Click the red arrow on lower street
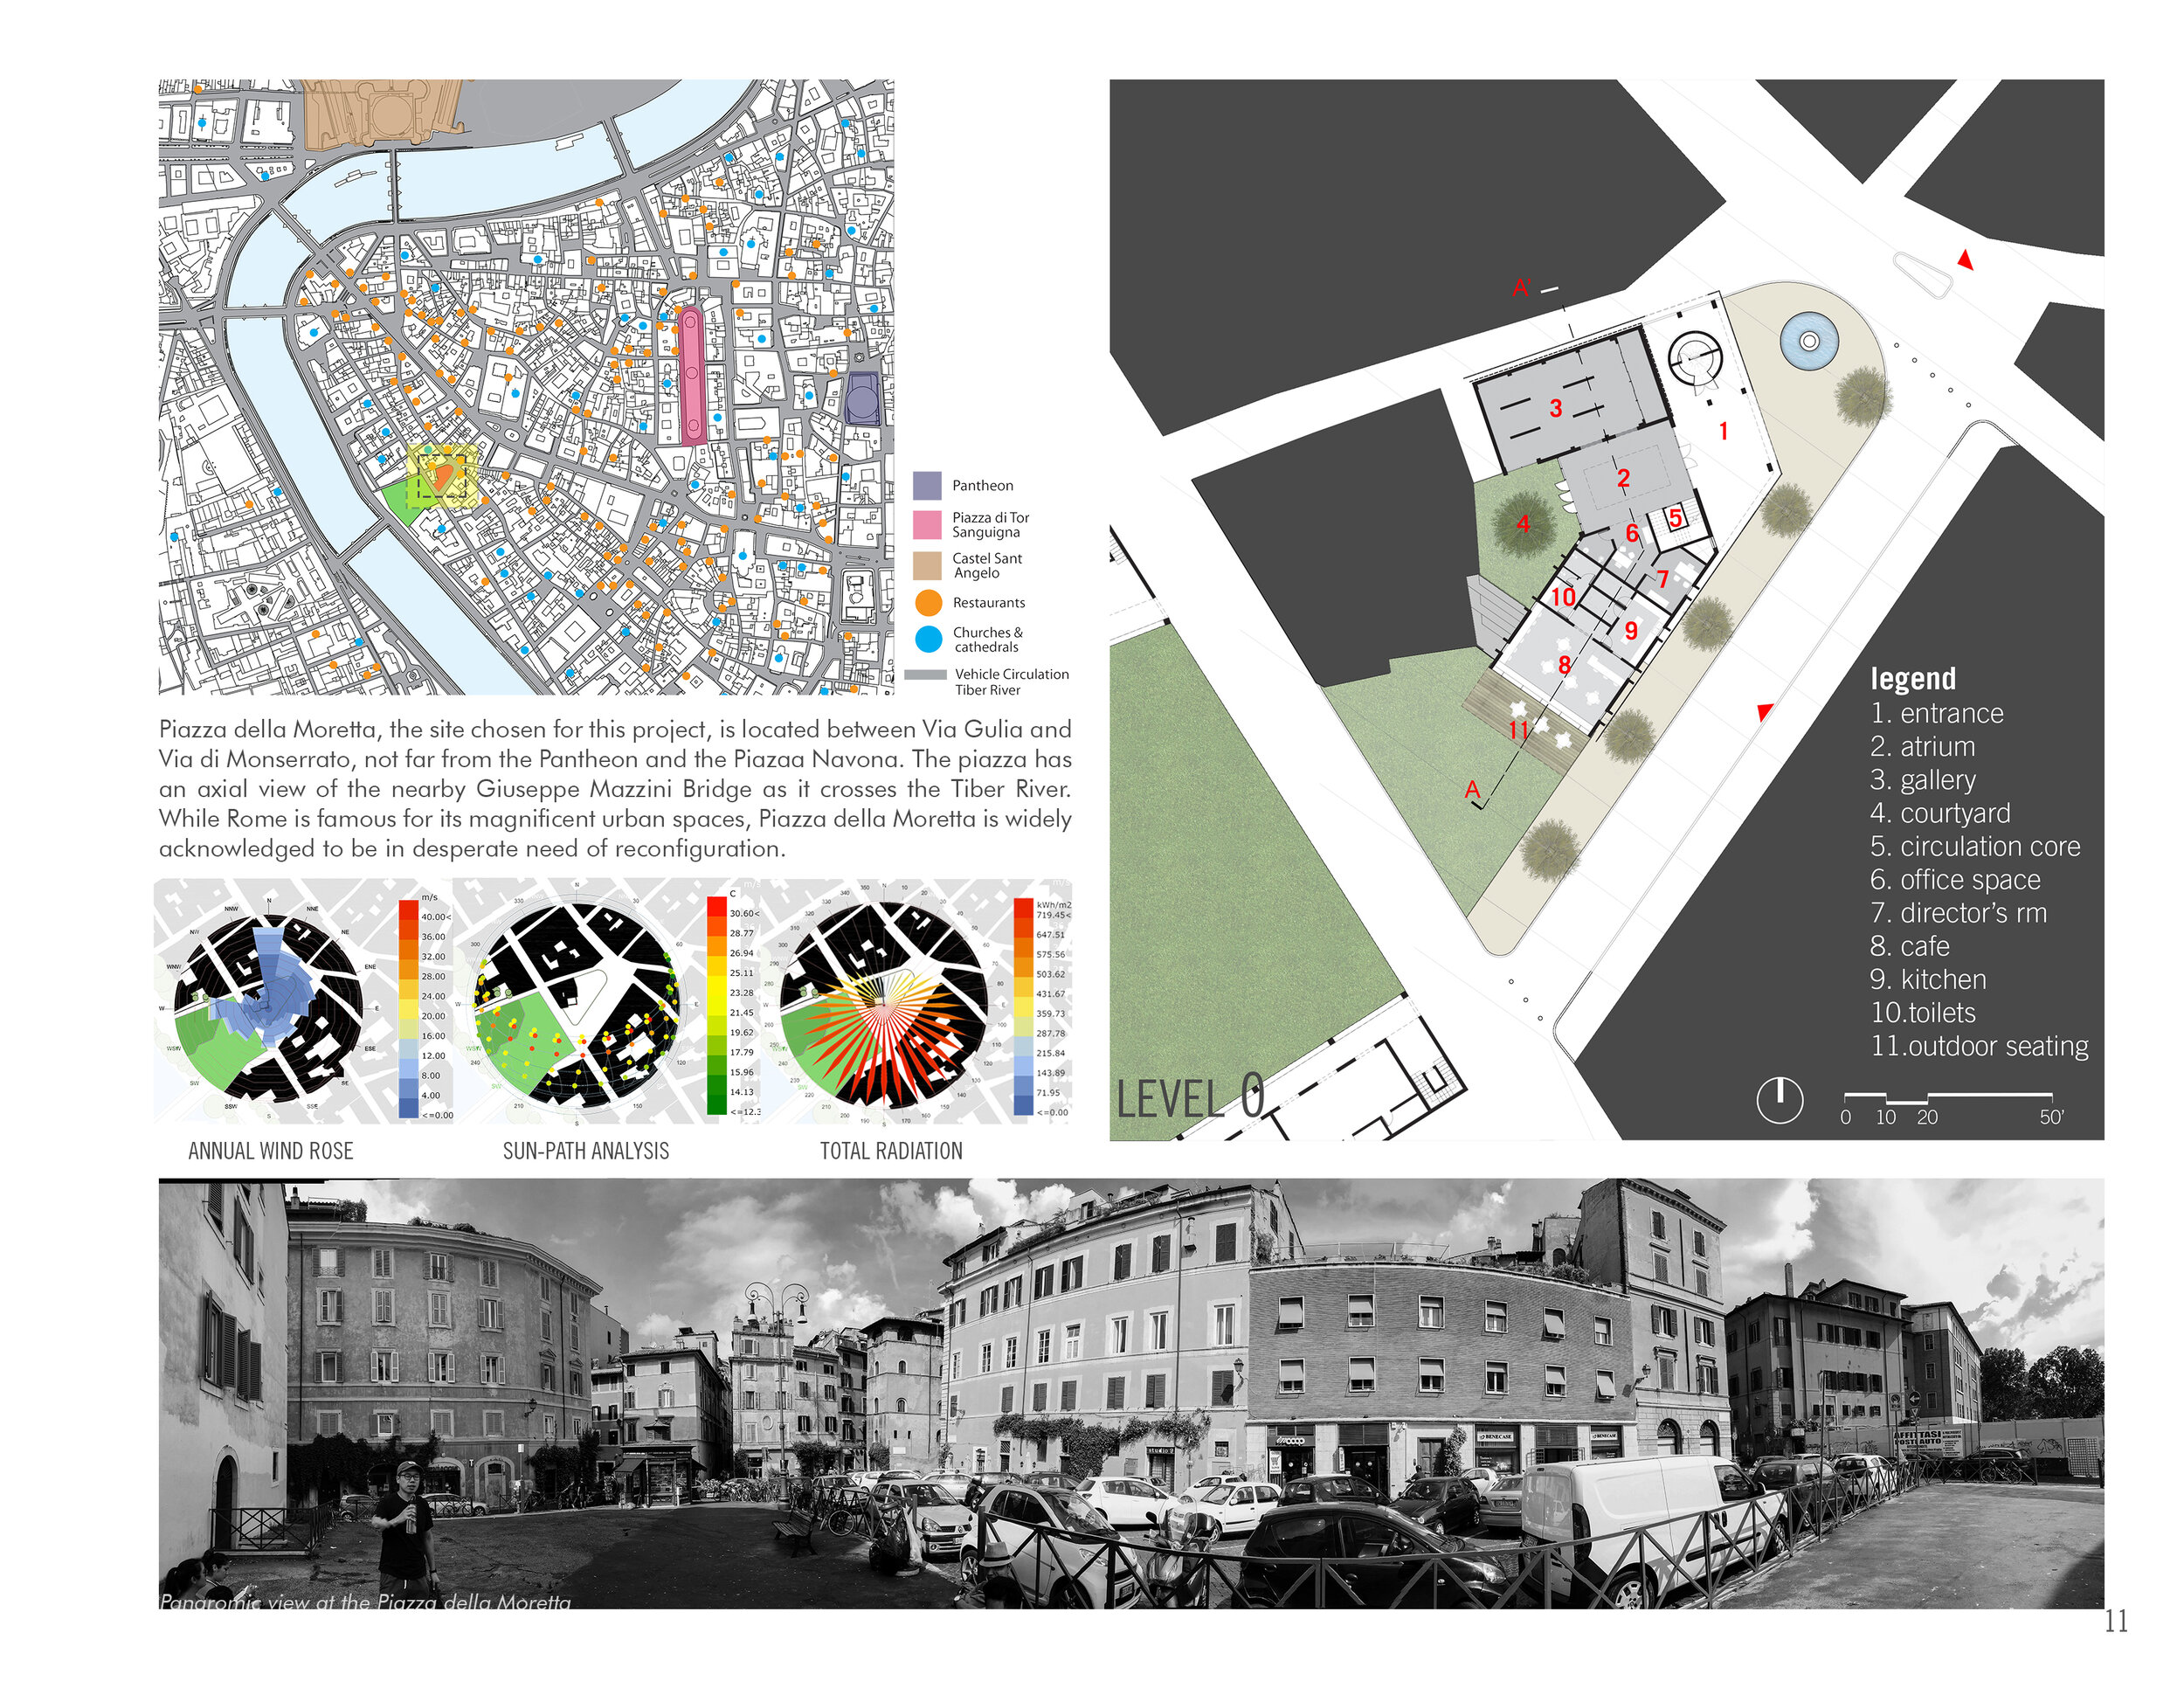This screenshot has width=2184, height=1688. click(1765, 712)
